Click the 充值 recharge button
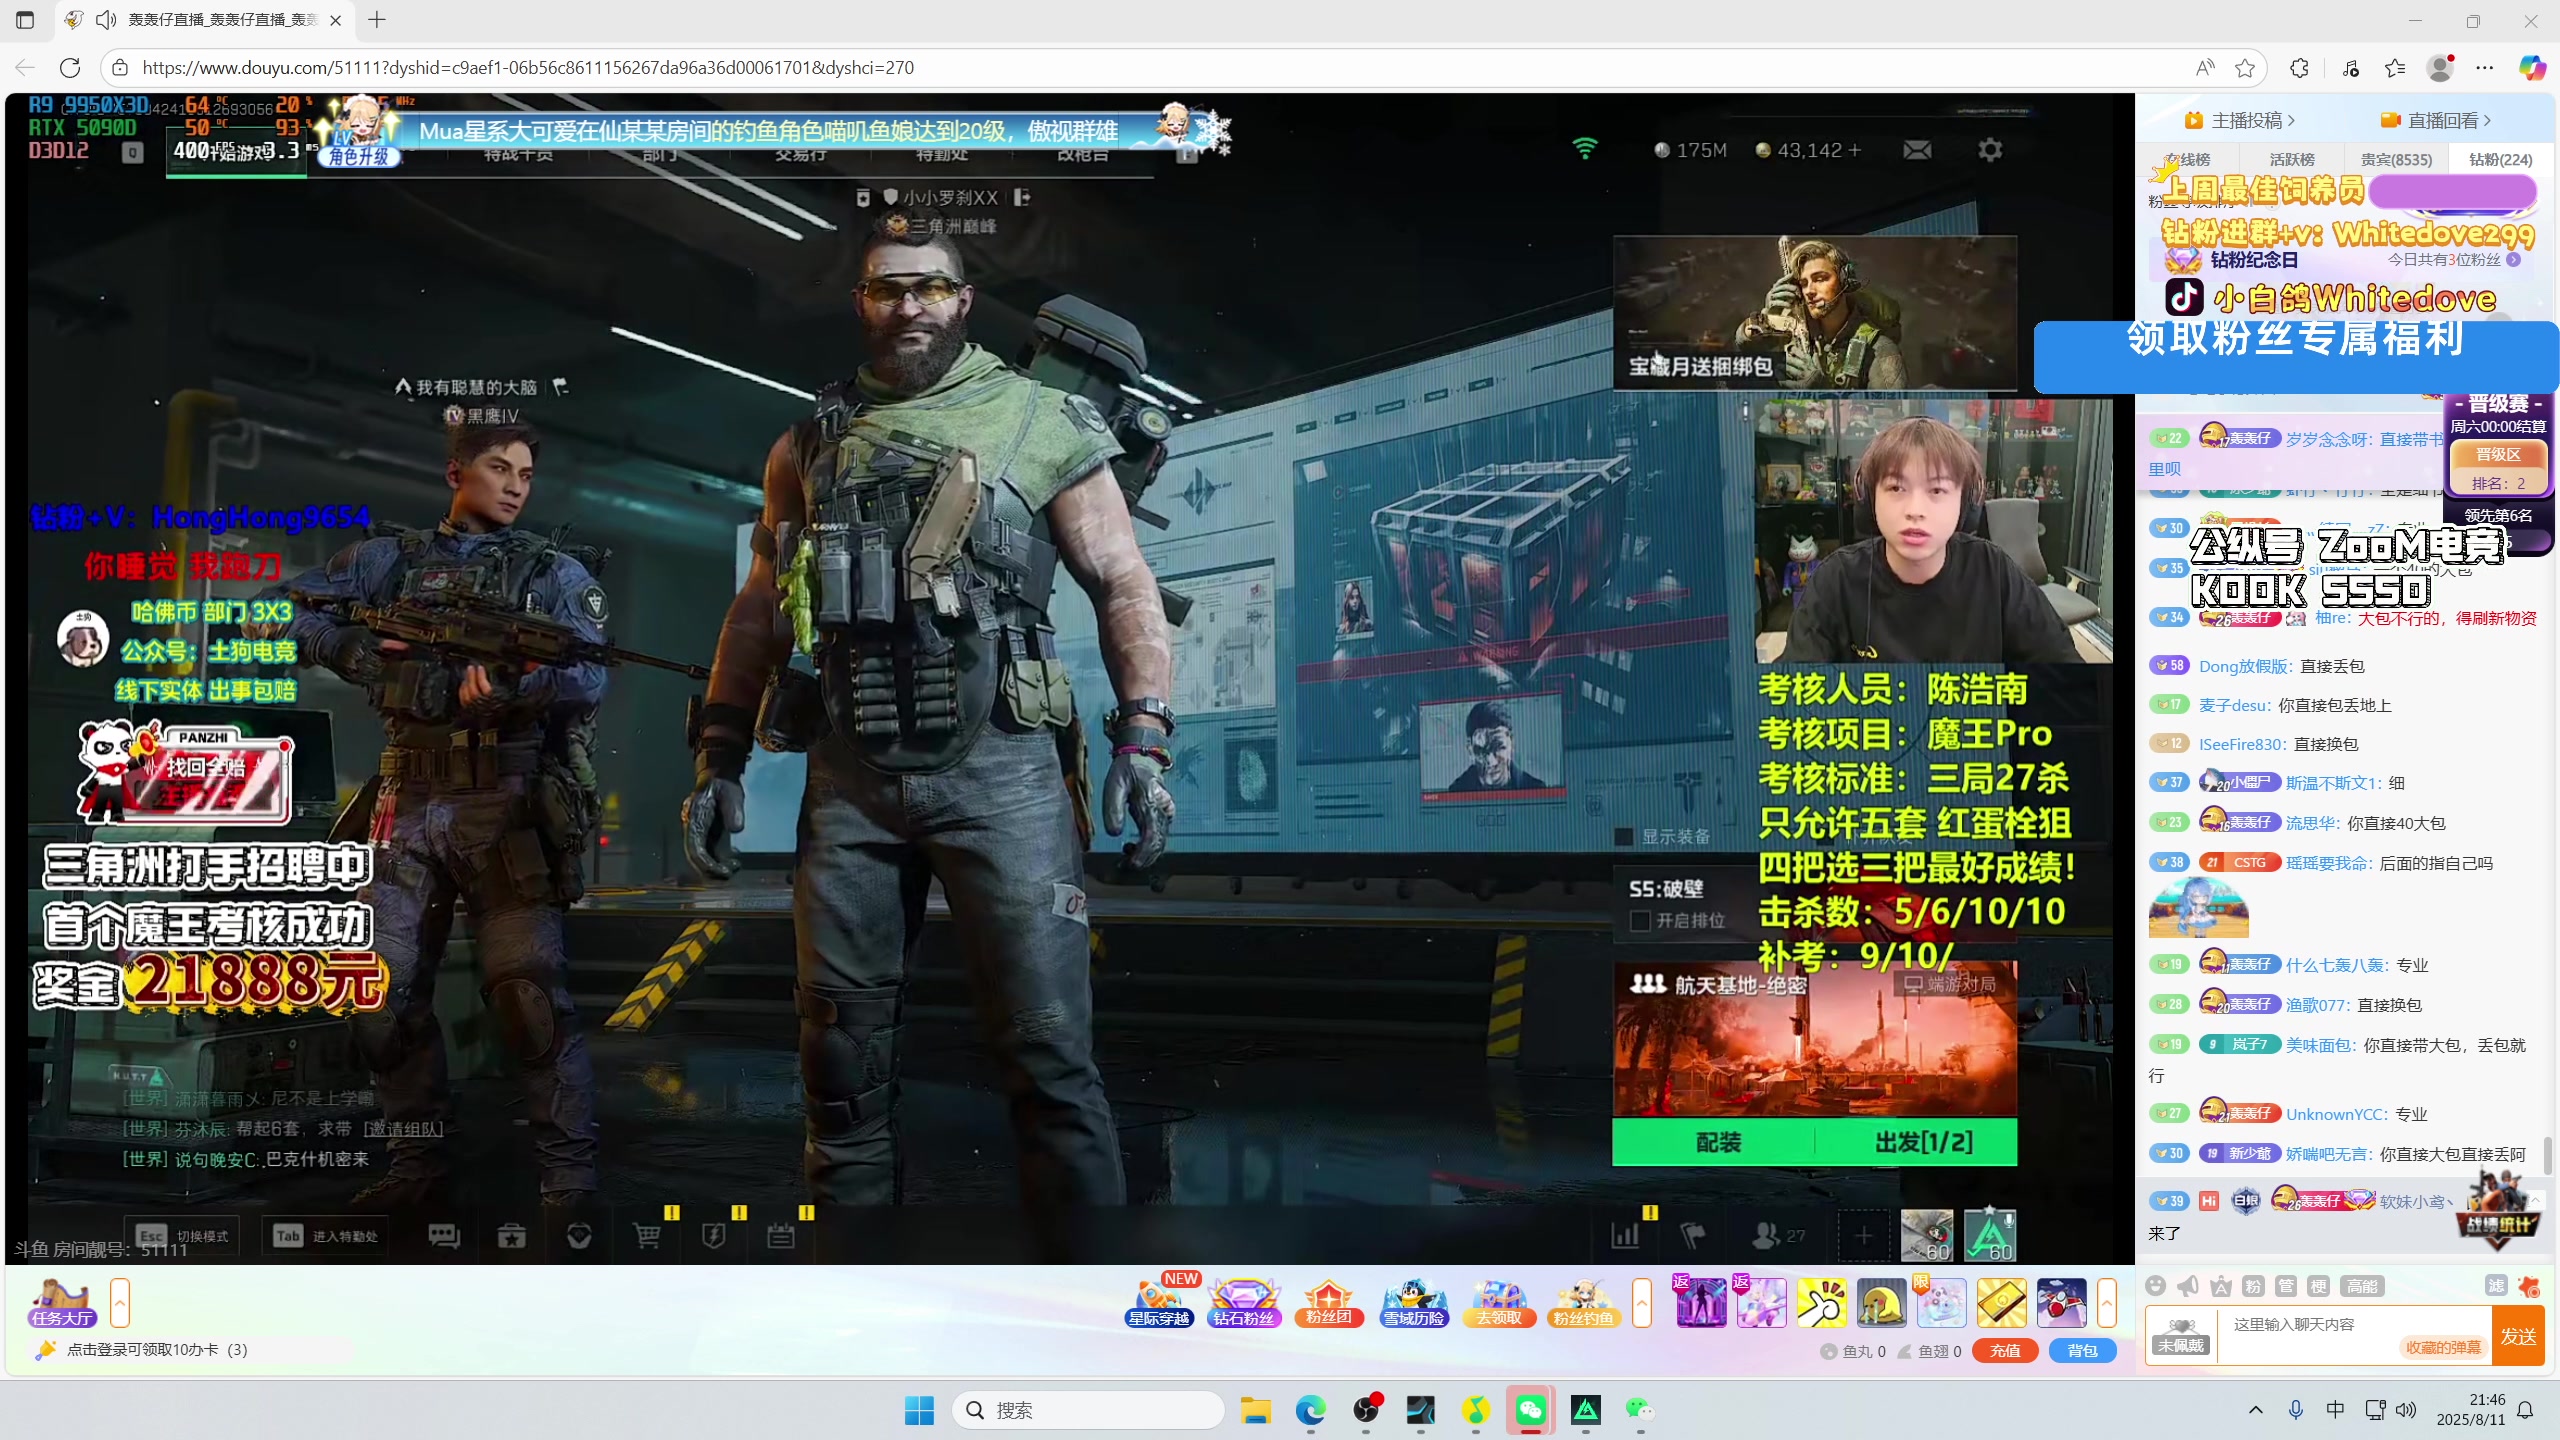Screen dimensions: 2560x1440 [x=2005, y=1351]
